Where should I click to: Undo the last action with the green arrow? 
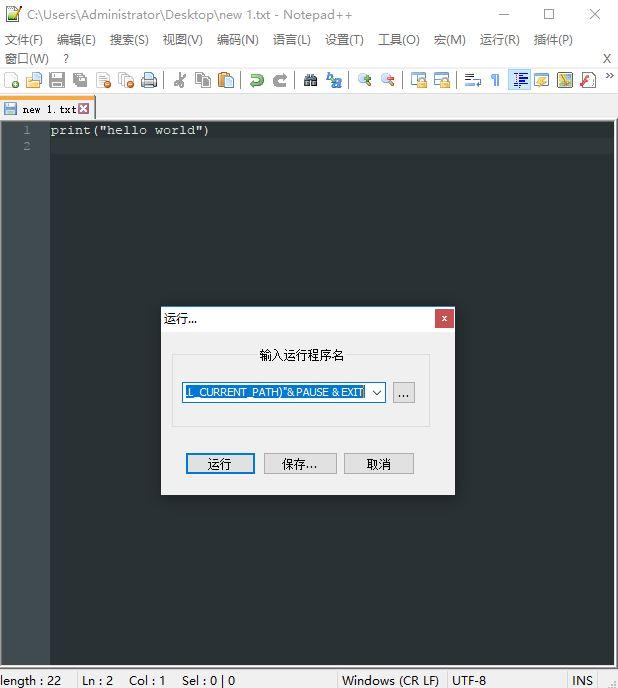point(256,80)
